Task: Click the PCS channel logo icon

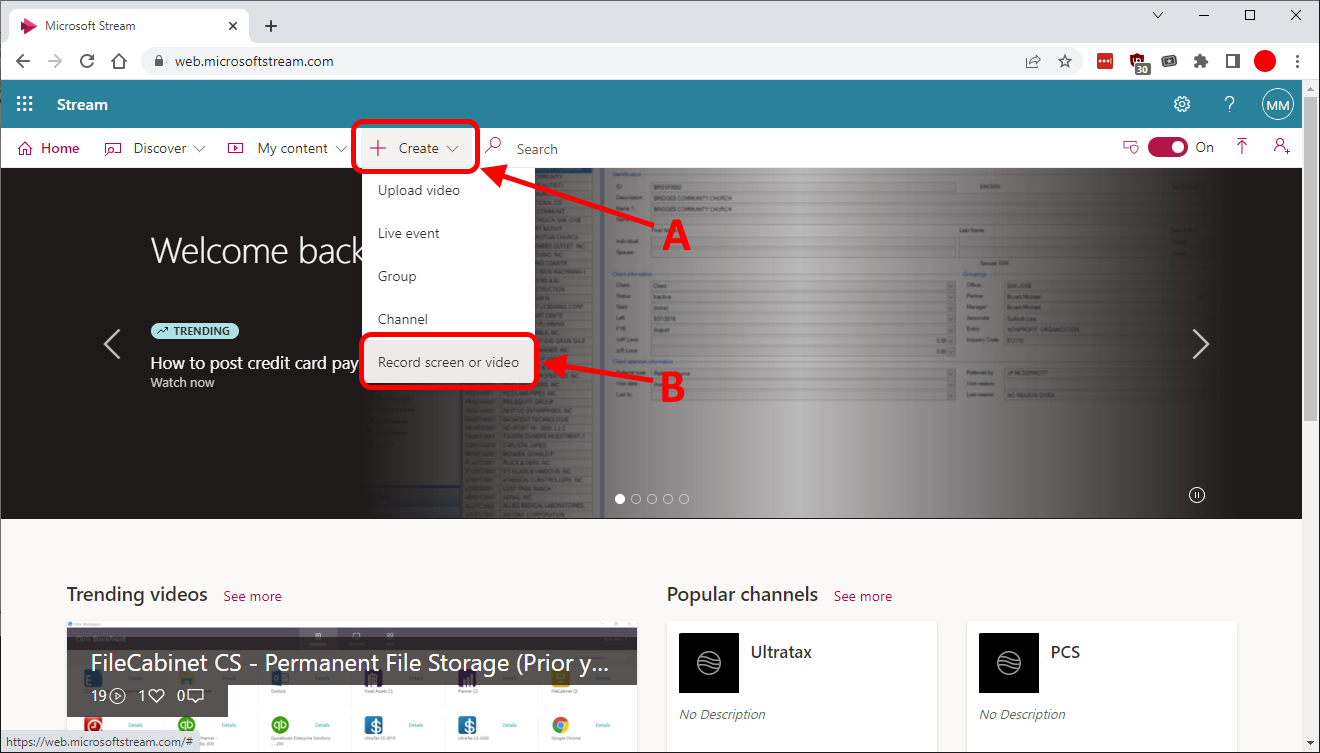Action: click(x=1009, y=663)
